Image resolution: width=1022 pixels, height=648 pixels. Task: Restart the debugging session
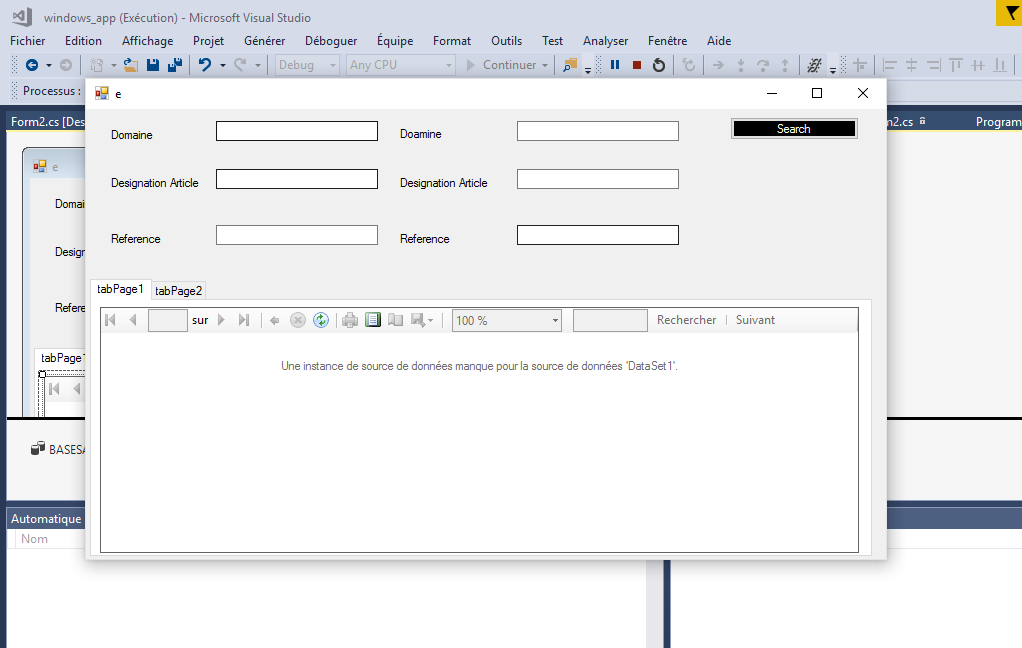(657, 65)
